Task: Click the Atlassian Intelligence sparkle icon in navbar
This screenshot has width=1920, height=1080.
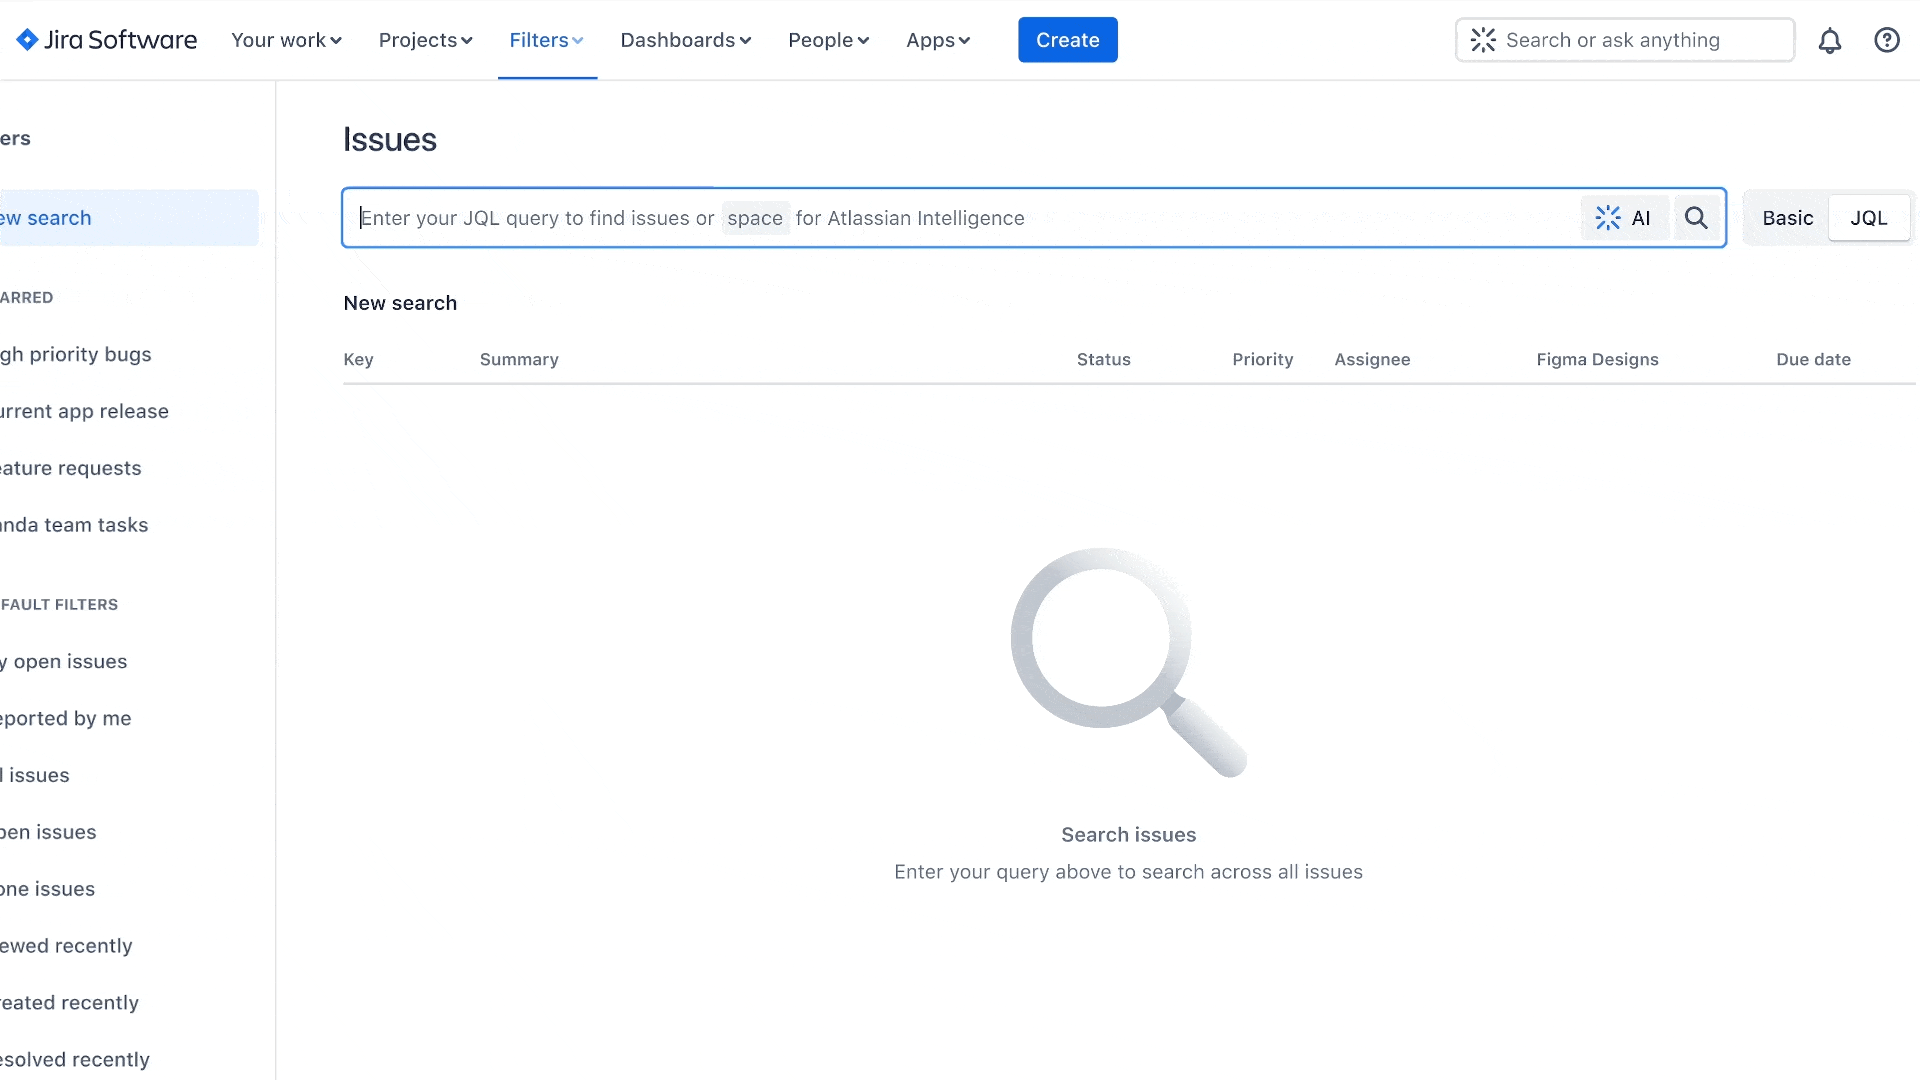Action: [1484, 40]
